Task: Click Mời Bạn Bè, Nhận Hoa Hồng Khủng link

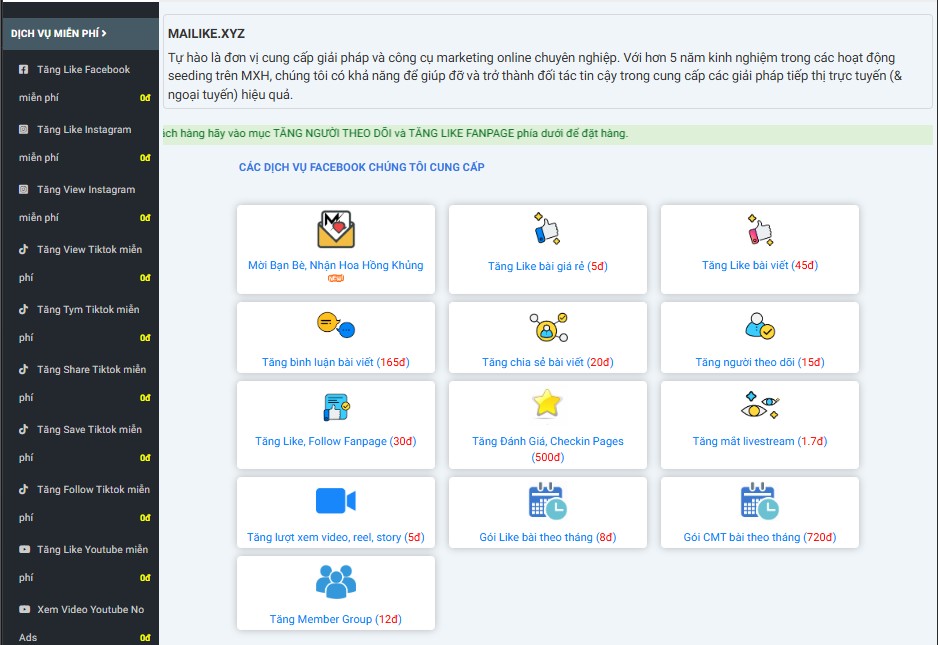Action: 336,265
